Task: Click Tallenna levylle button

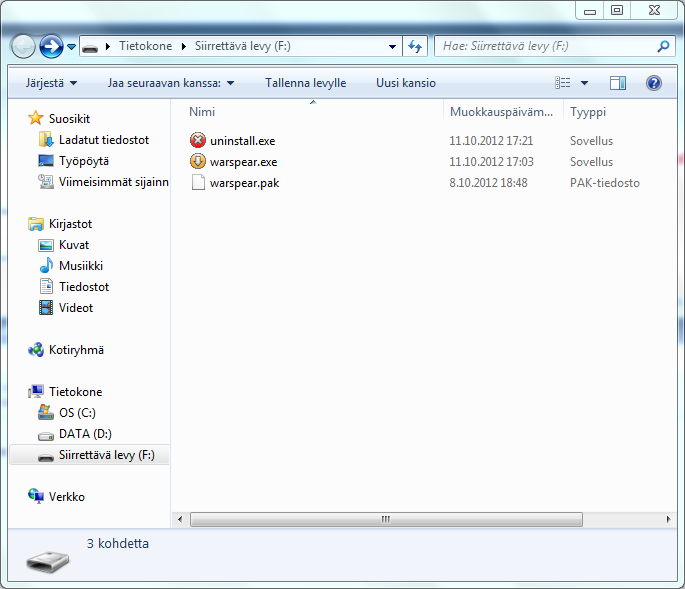Action: pos(305,83)
